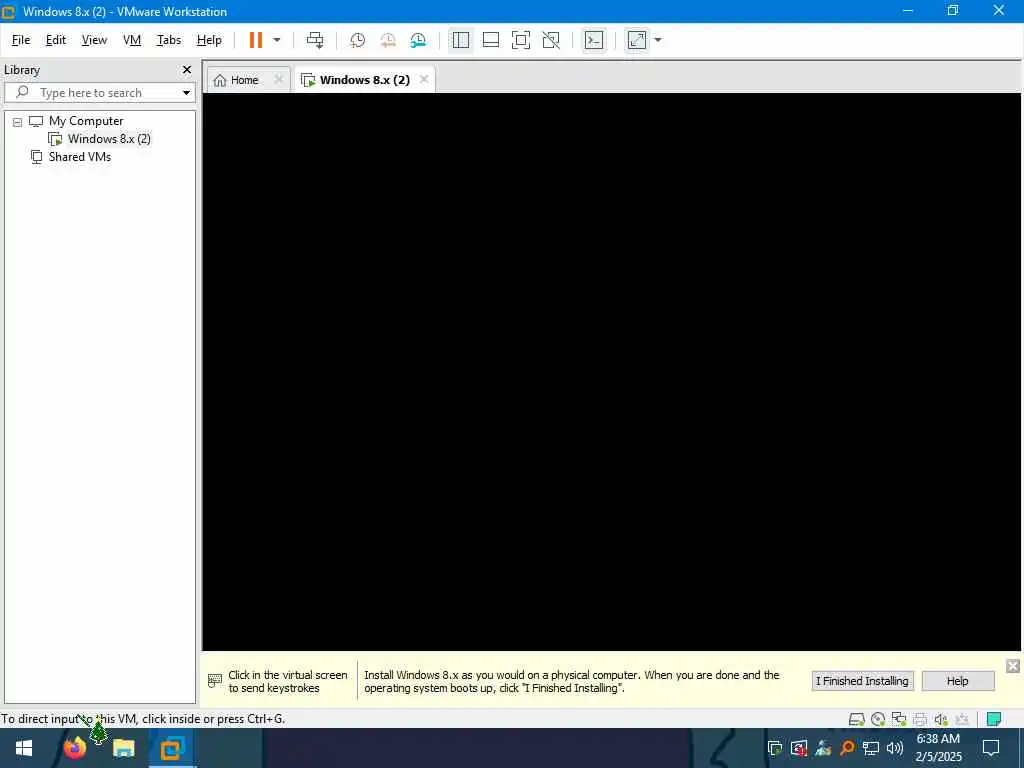Screen dimensions: 1024x768
Task: Open the taskbar clock and date
Action: pyautogui.click(x=938, y=748)
